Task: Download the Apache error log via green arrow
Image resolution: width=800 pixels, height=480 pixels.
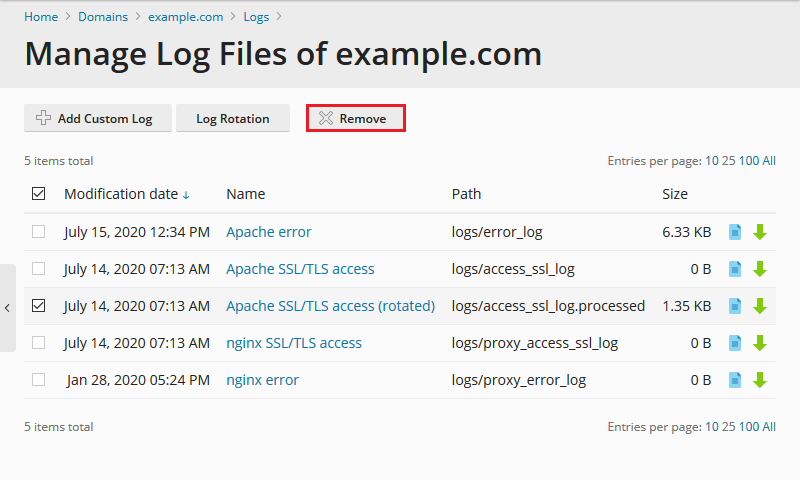Action: tap(759, 232)
